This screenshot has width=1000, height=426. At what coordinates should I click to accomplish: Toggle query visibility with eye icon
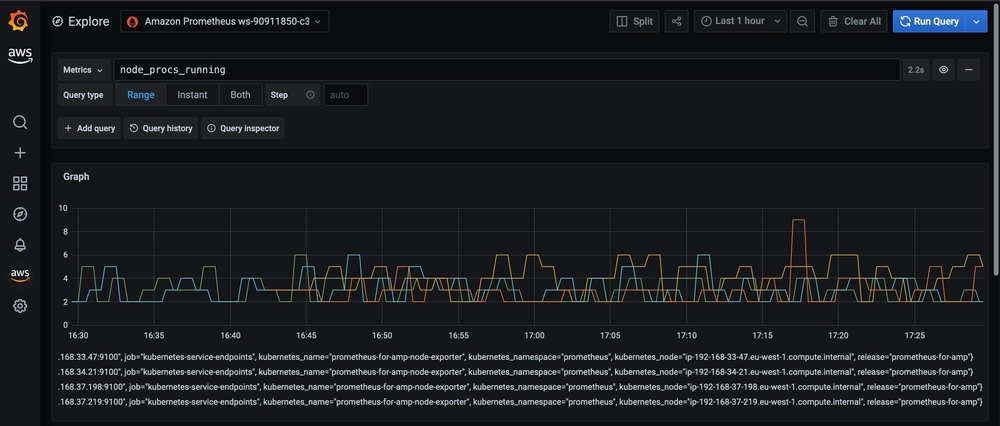(x=943, y=70)
